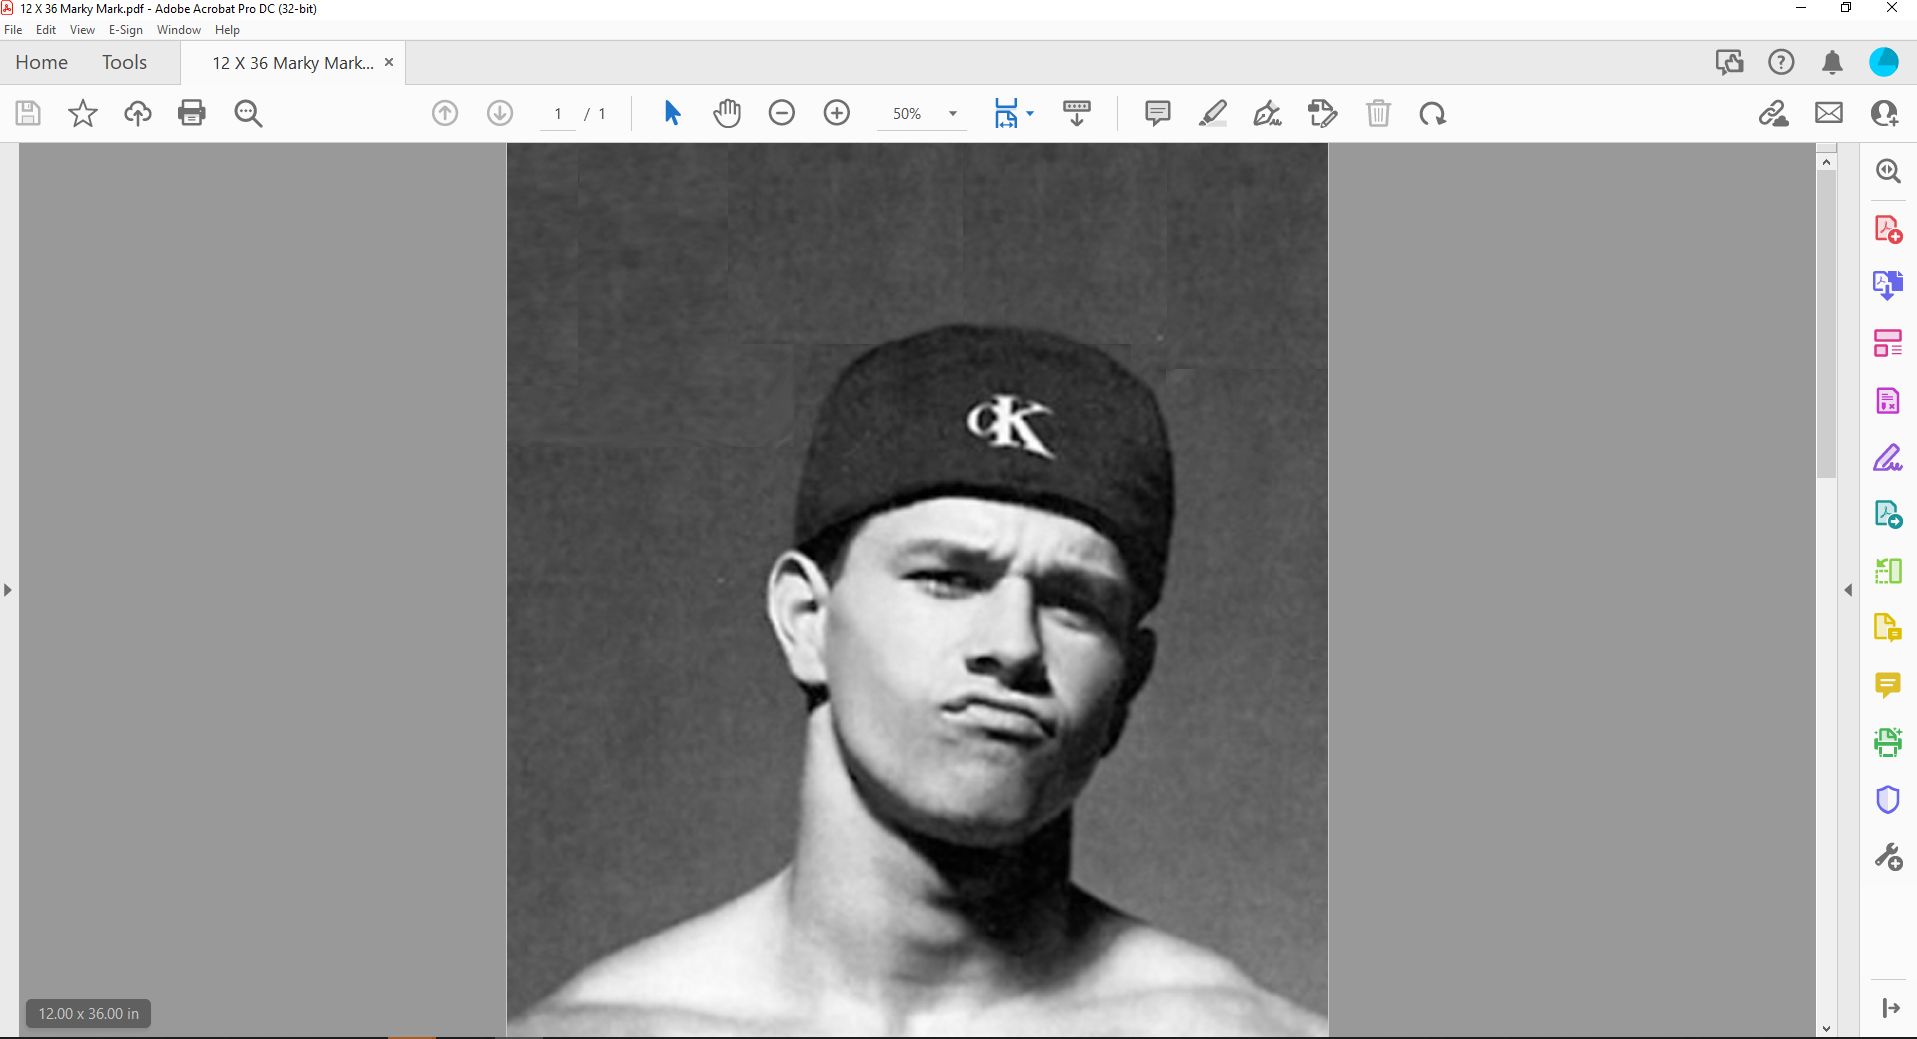Expand the page fit options dropdown

1030,113
